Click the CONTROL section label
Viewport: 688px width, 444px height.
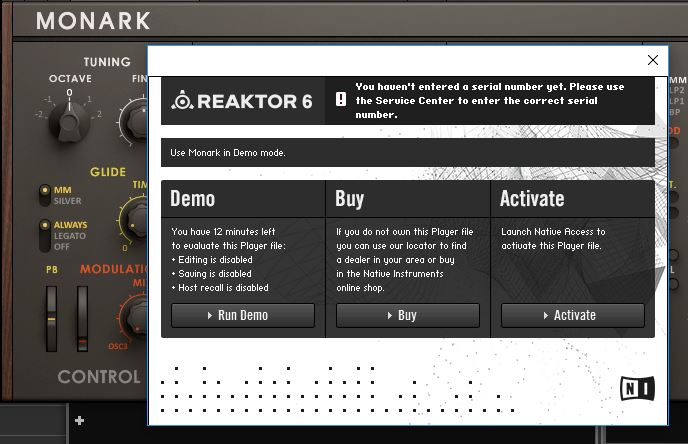point(99,377)
